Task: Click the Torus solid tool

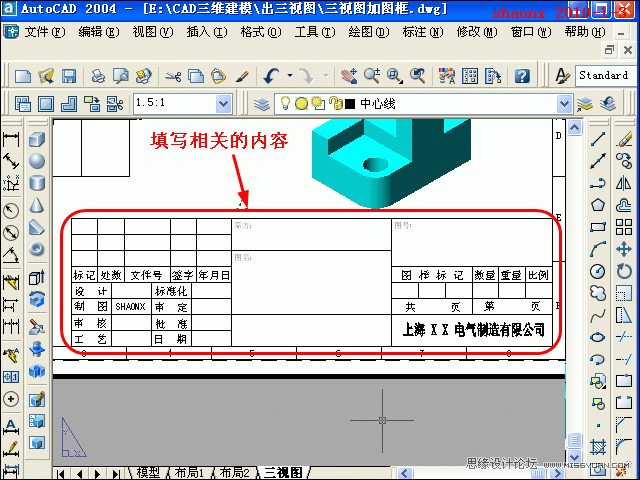Action: pos(36,250)
